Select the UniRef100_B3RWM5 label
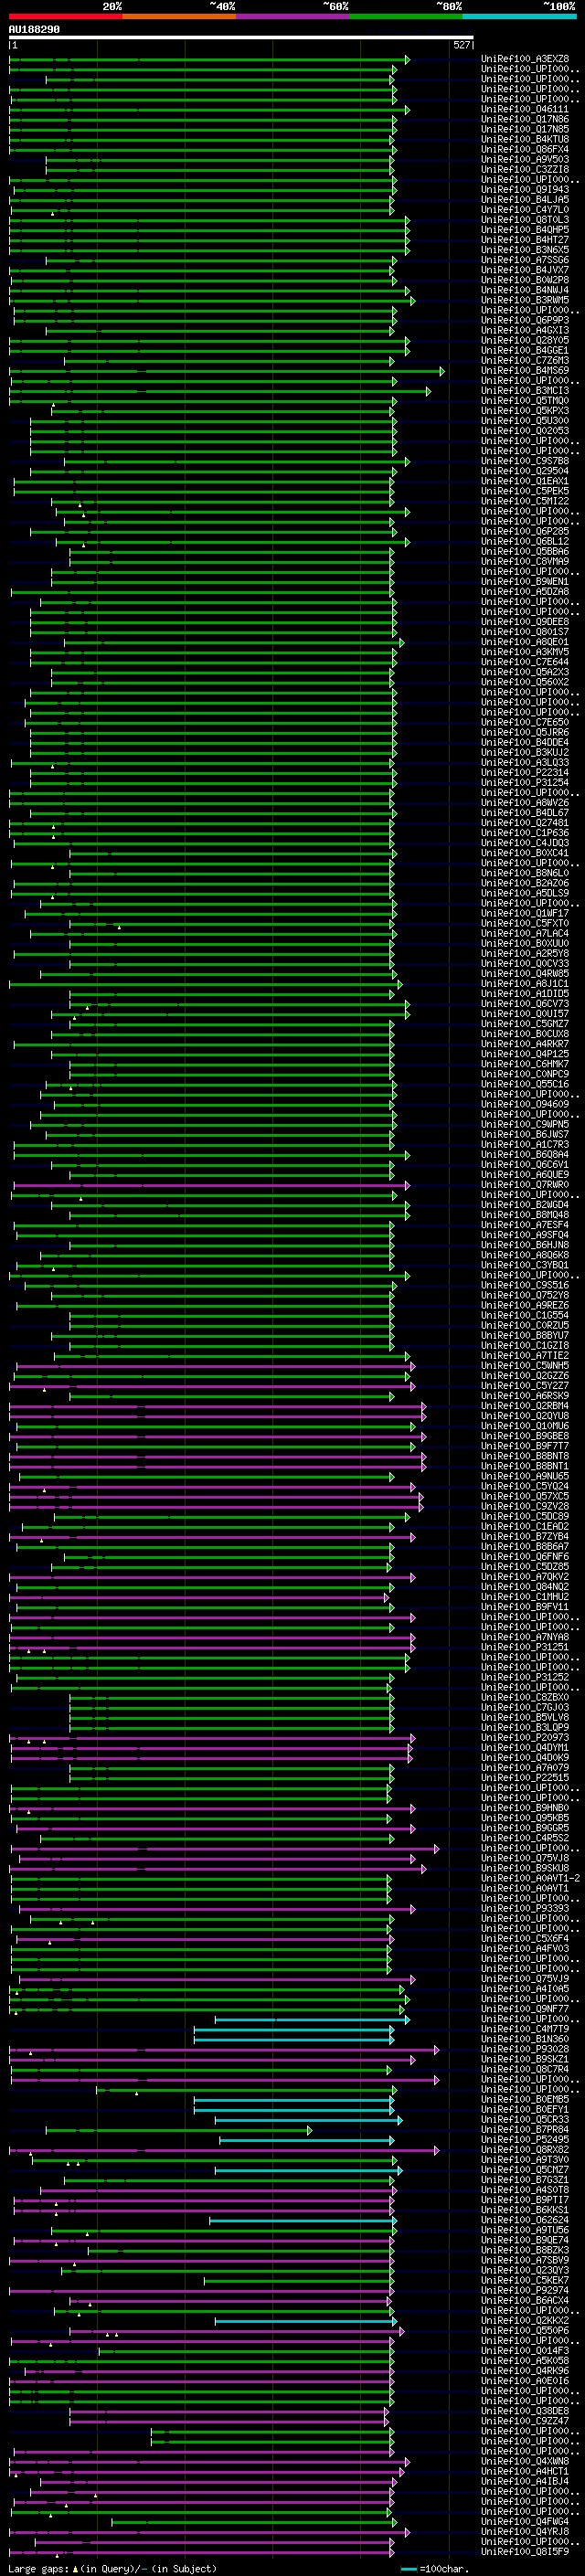 click(x=525, y=300)
